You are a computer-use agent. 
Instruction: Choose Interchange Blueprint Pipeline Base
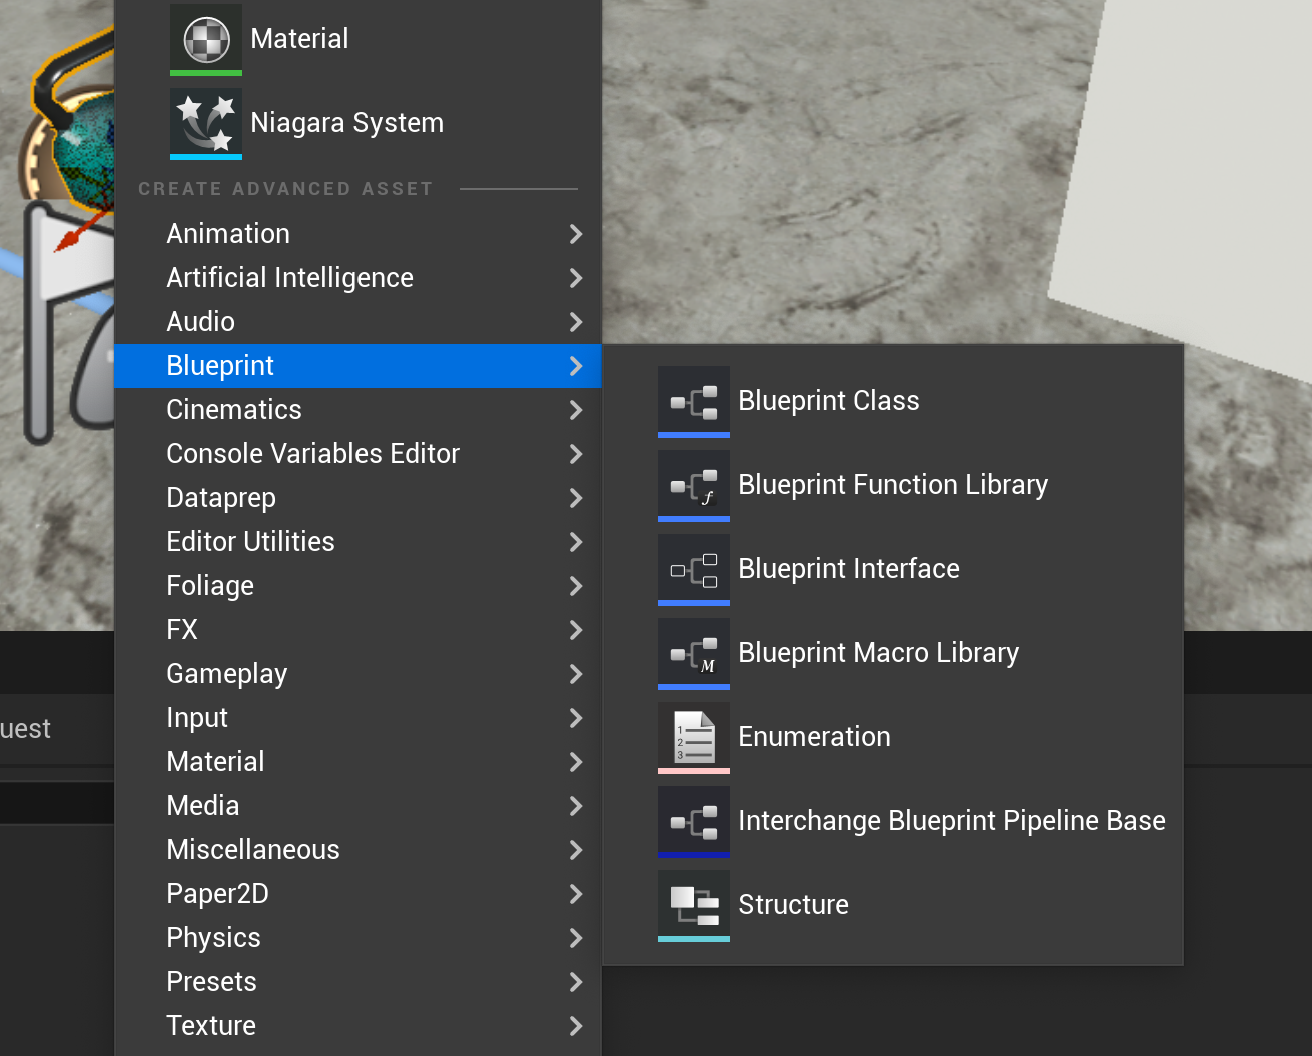(x=893, y=821)
